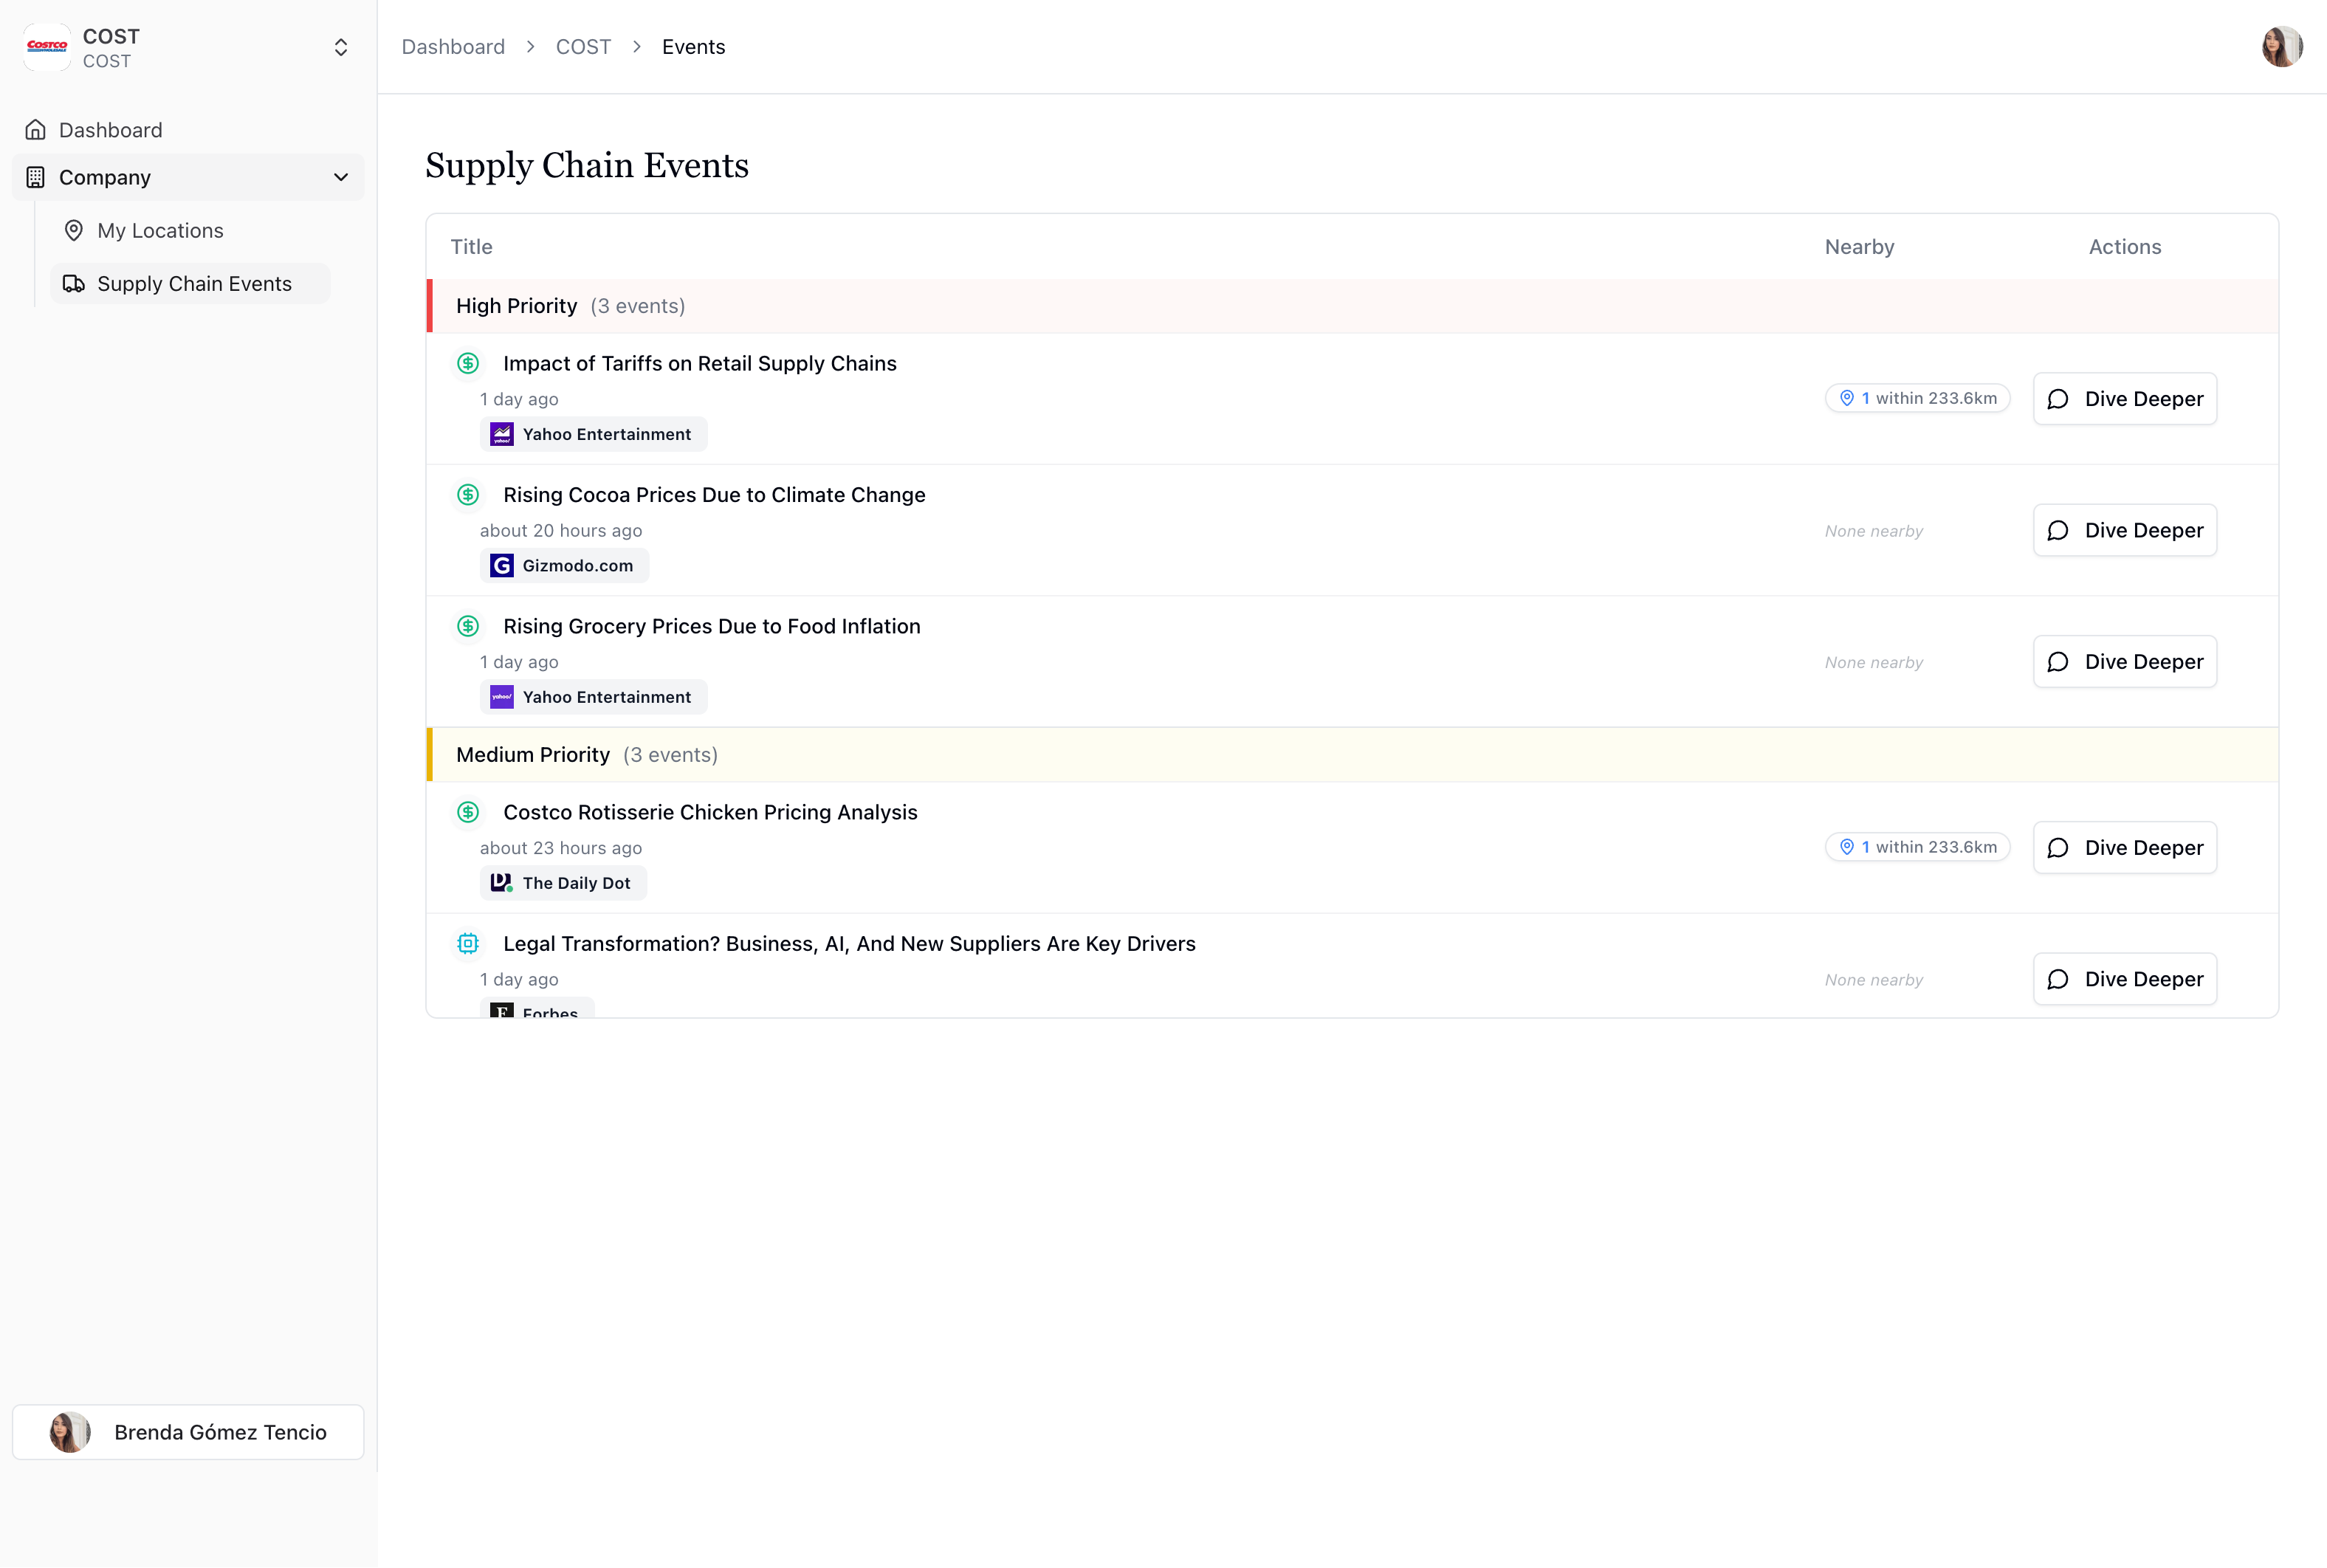Screen dimensions: 2327x1568
Task: Click the dollar icon beside Impact of Tariffs
Action: click(x=468, y=363)
